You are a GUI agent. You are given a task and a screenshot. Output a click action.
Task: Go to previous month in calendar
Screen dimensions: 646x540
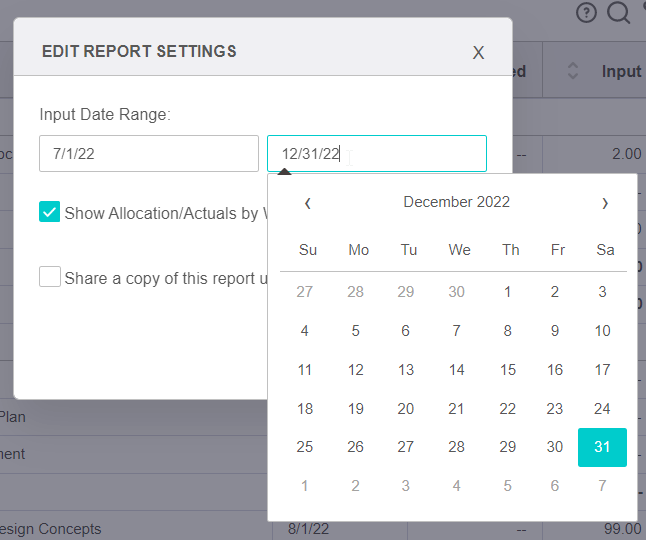click(308, 203)
